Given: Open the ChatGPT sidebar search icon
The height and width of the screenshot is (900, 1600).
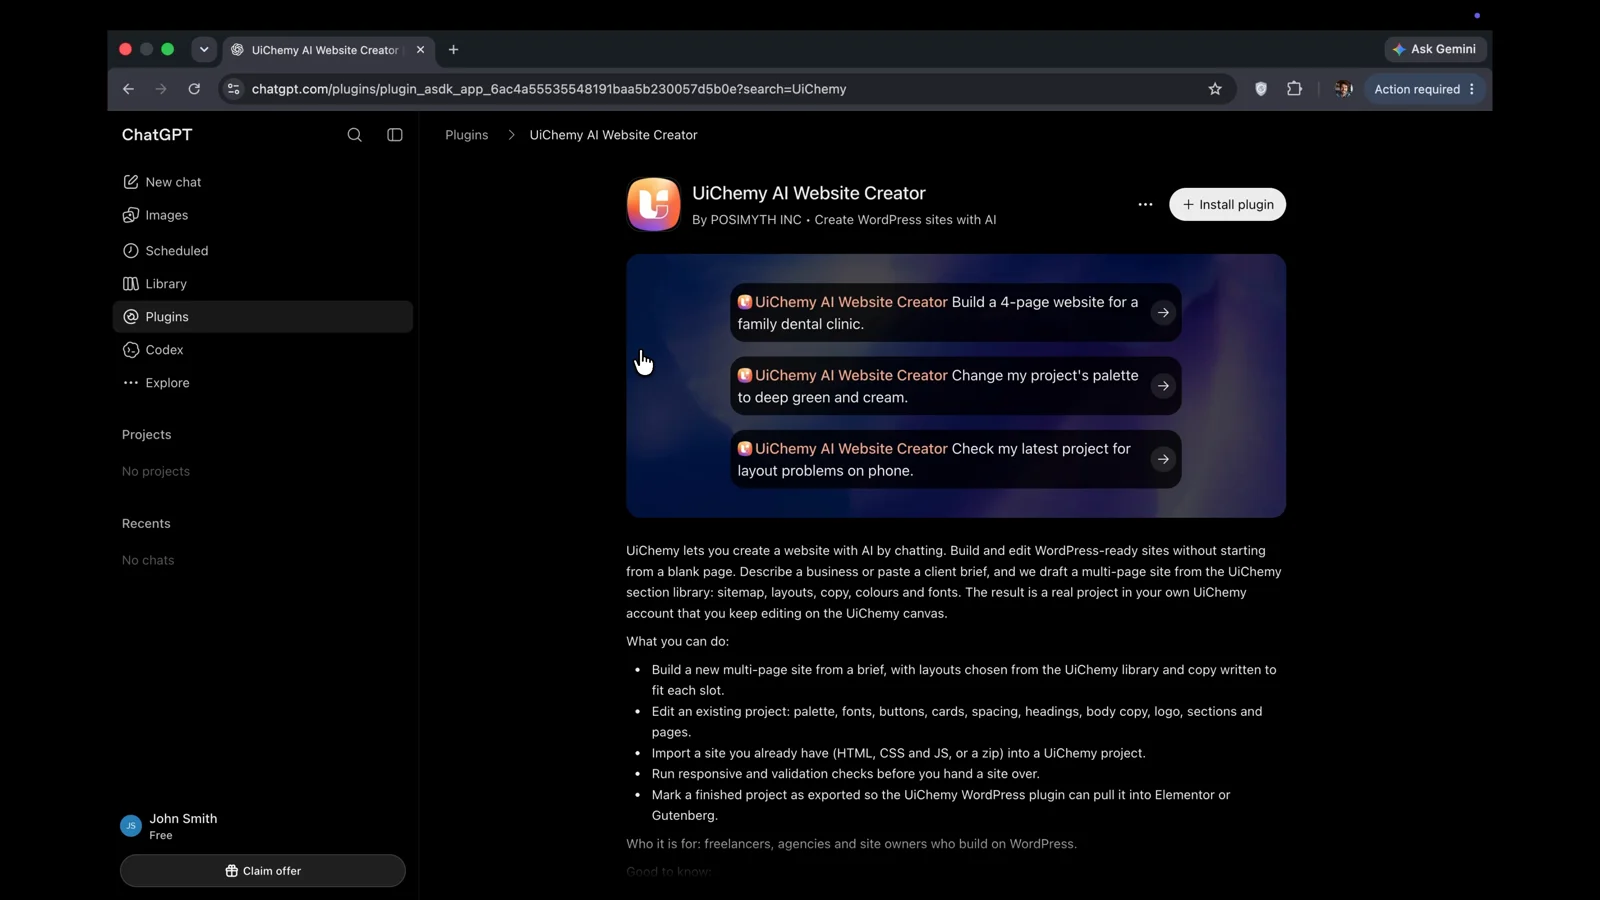Looking at the screenshot, I should tap(354, 135).
